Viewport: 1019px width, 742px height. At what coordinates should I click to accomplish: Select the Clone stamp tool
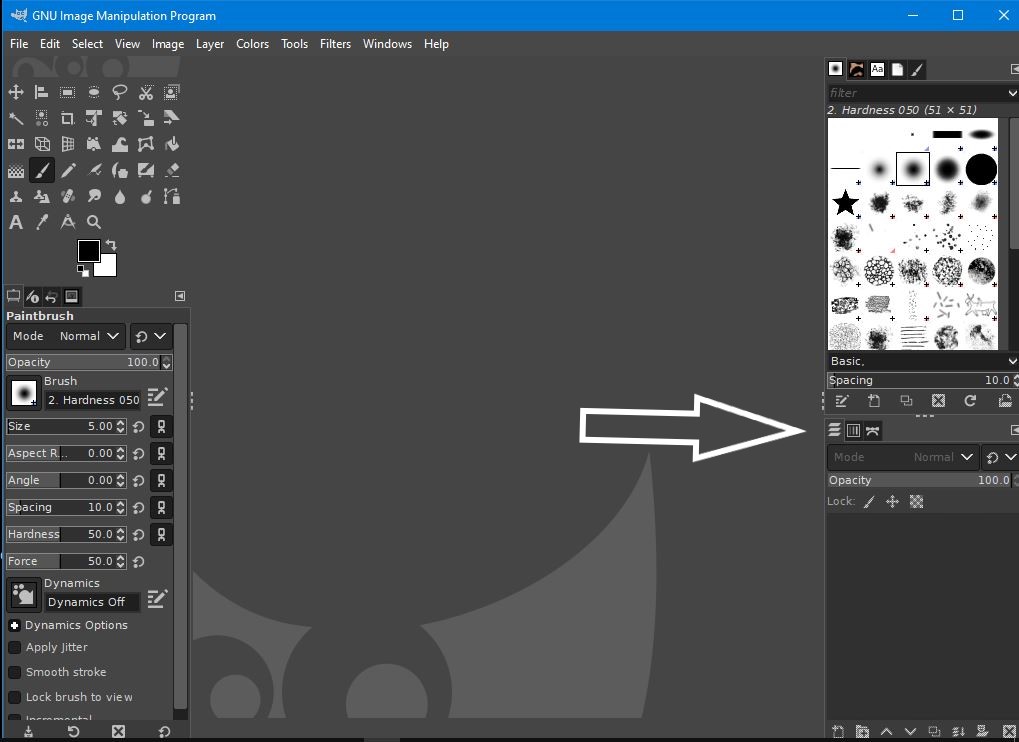click(x=16, y=196)
